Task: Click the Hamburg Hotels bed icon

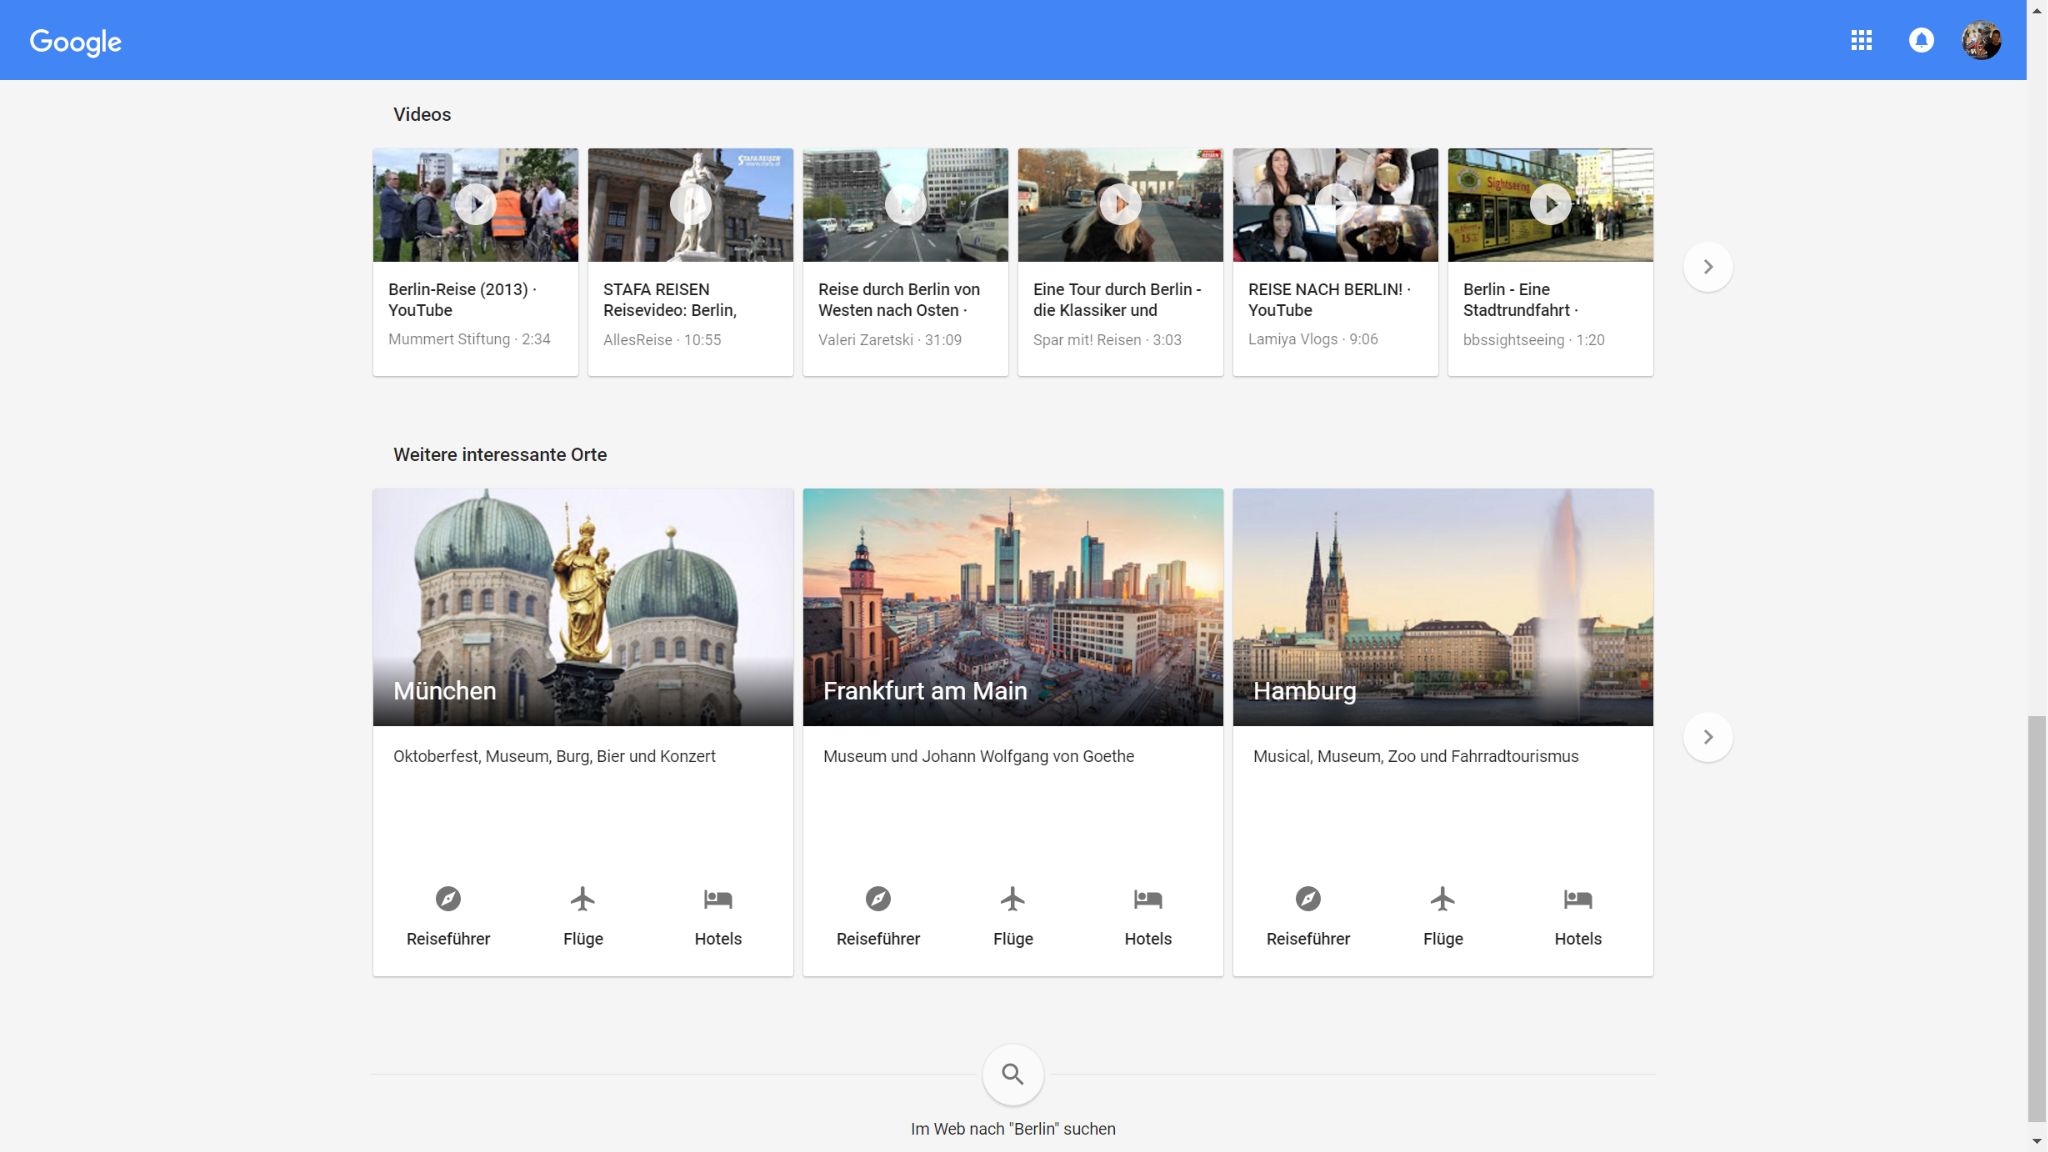Action: (1578, 899)
